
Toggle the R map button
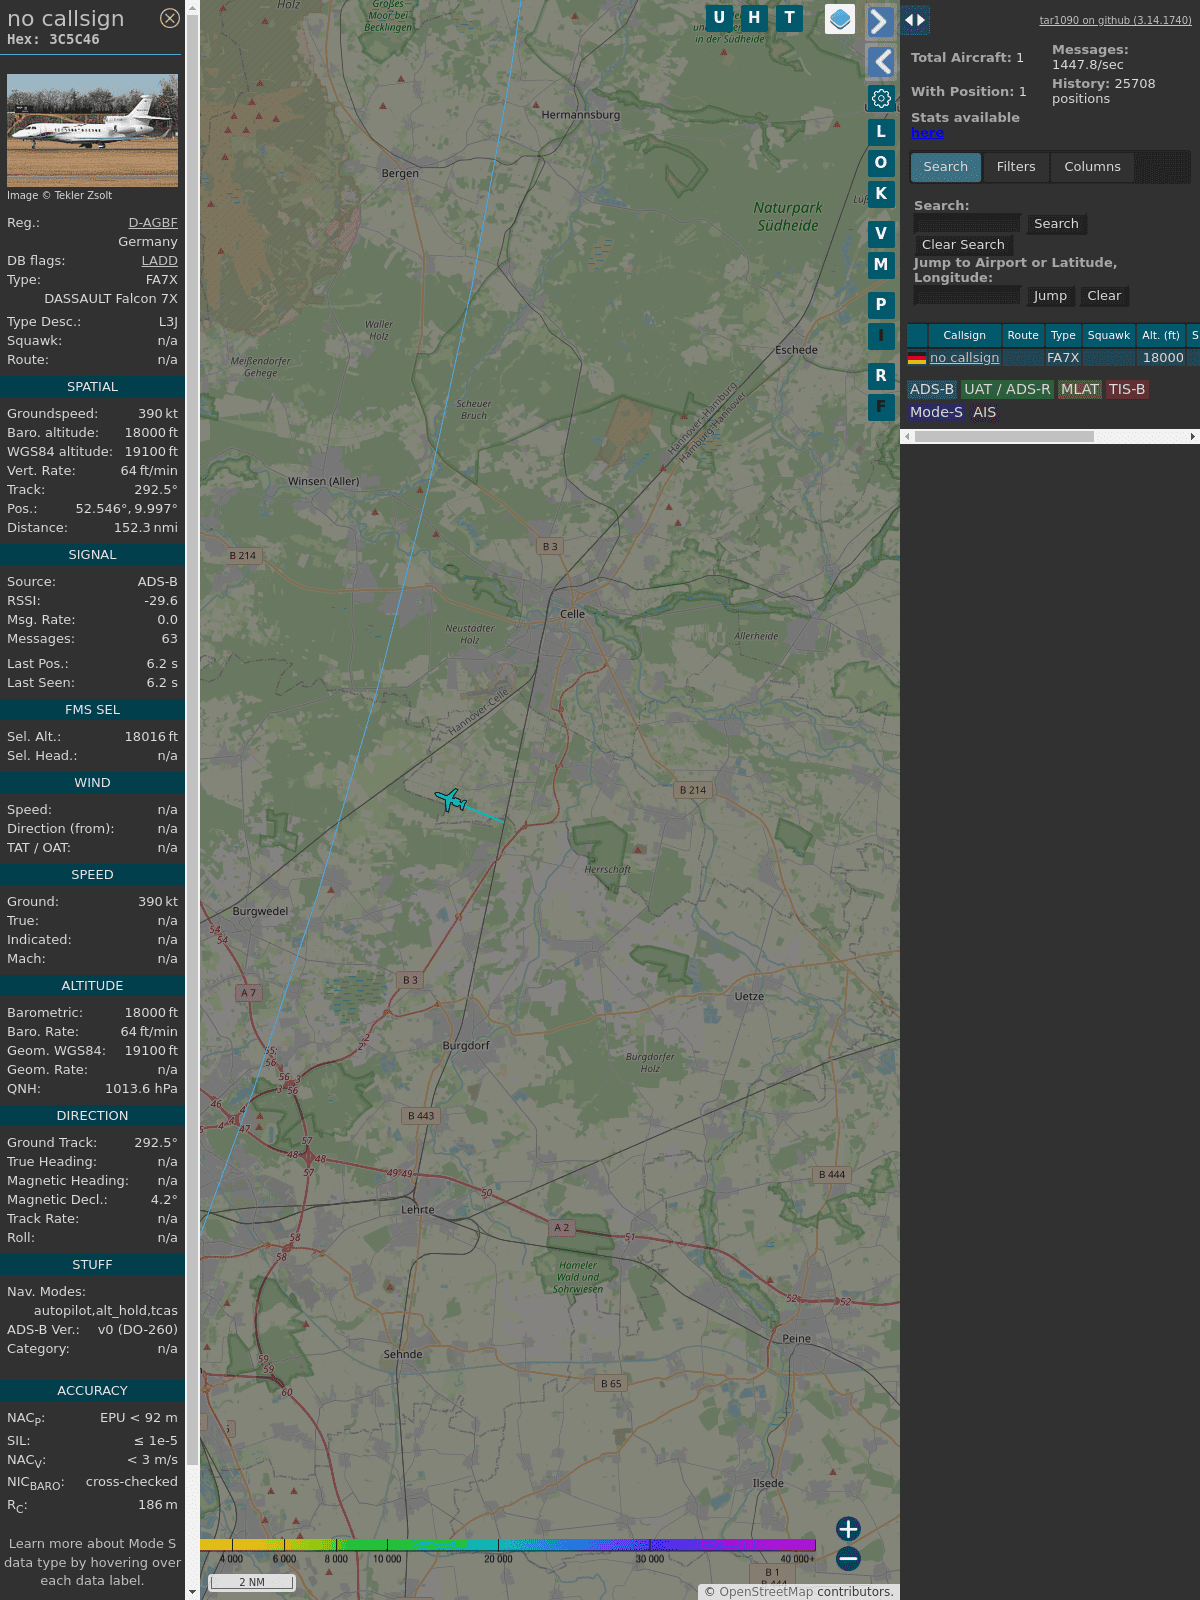[x=881, y=375]
